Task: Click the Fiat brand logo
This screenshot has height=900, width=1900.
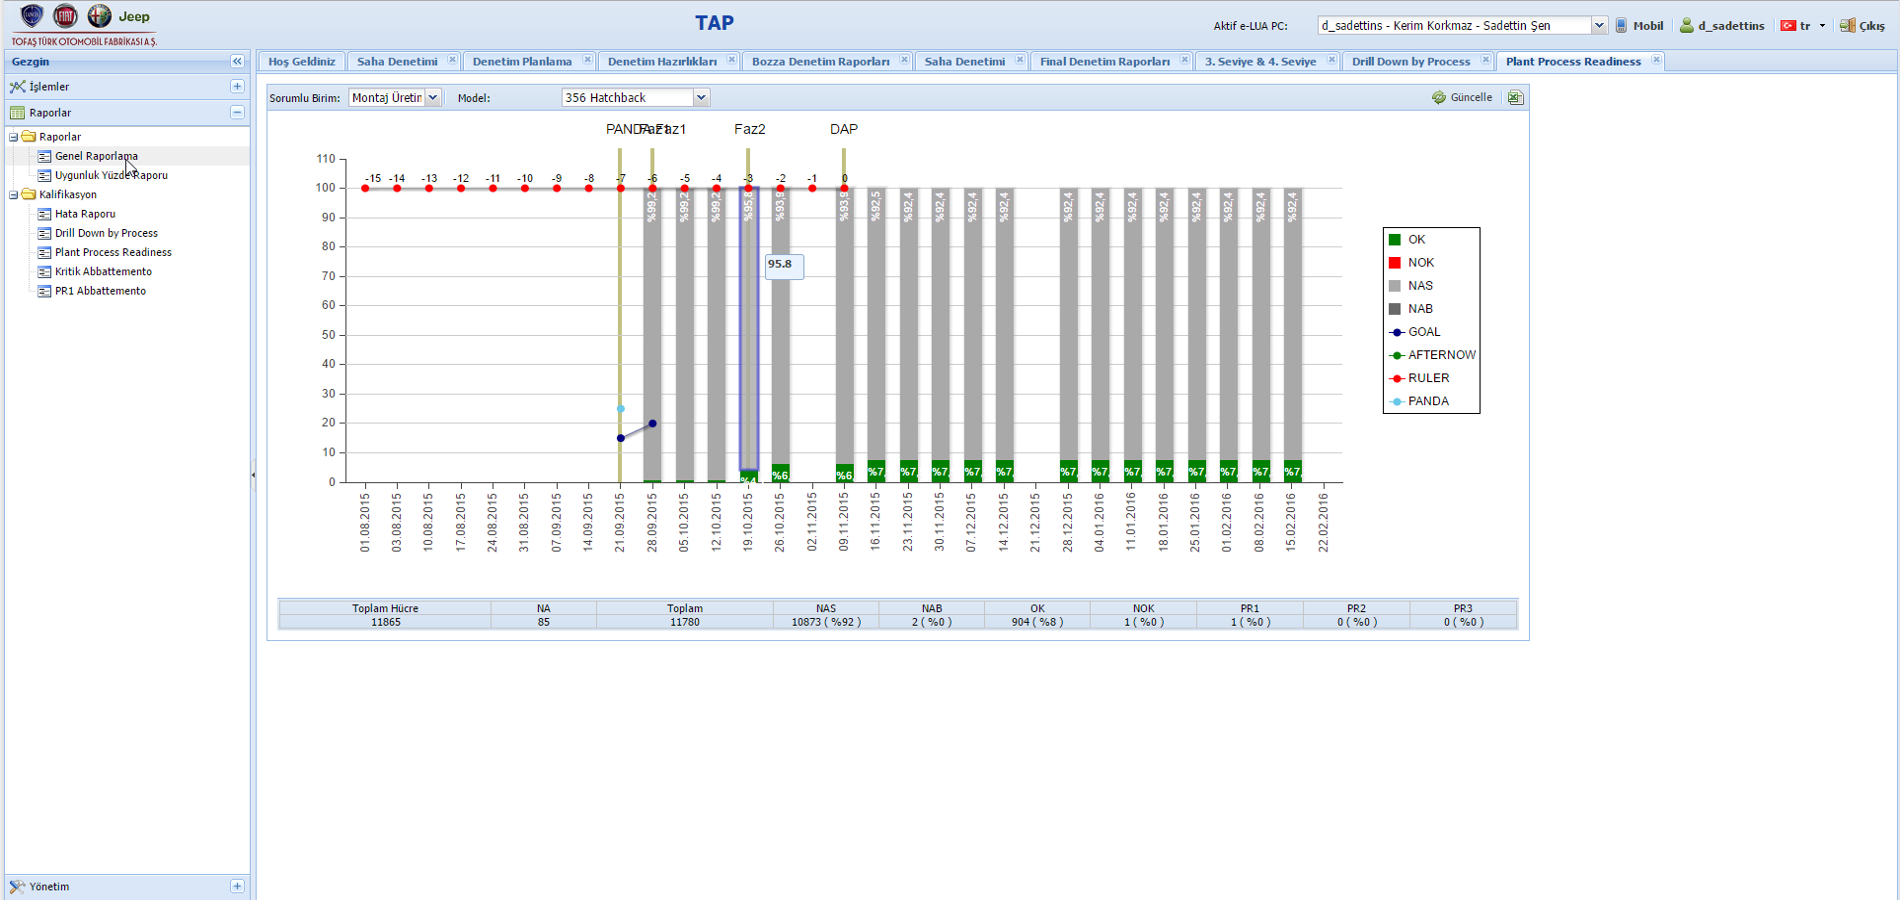Action: (x=65, y=16)
